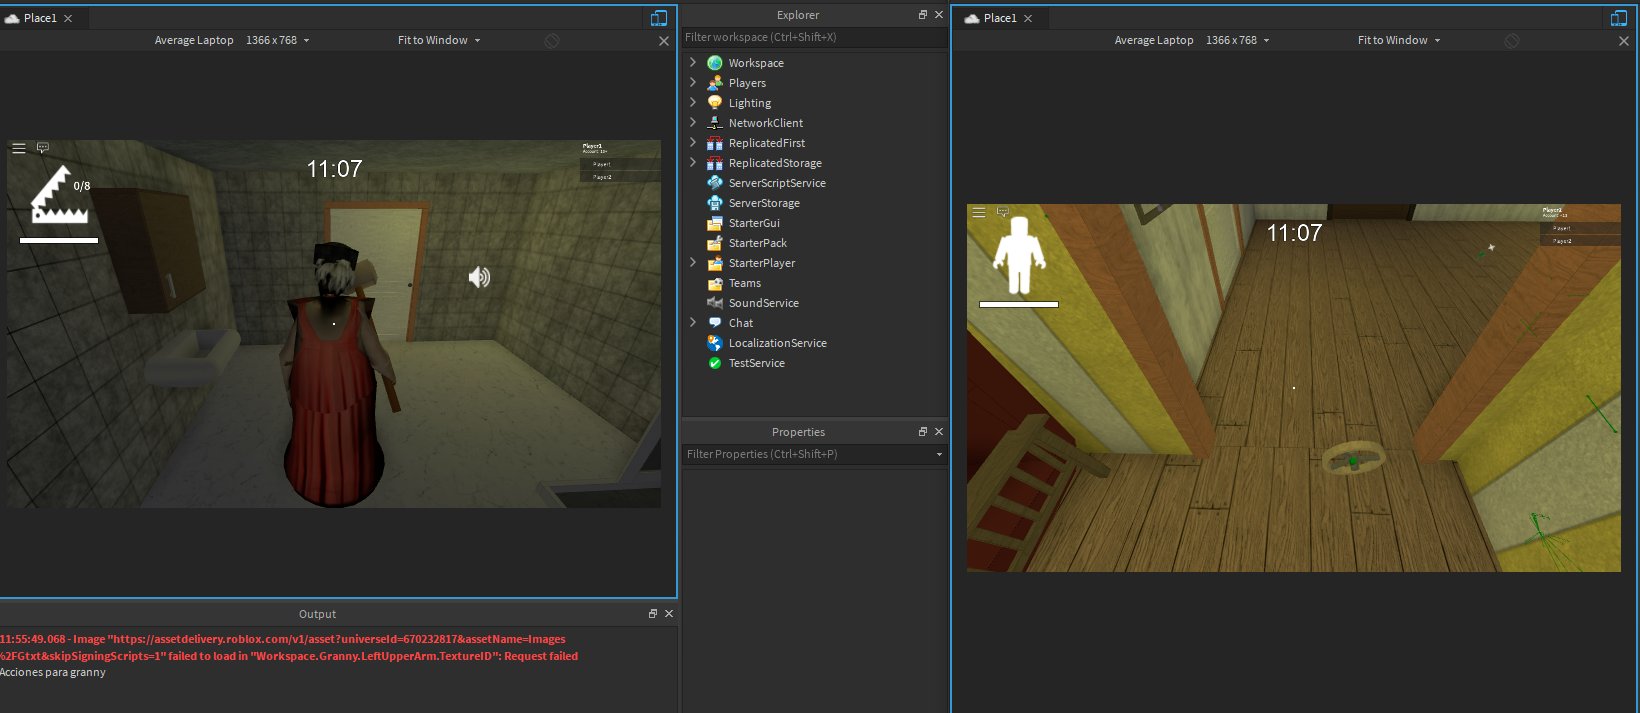Open the Roblox menu icon in left game view

click(18, 148)
